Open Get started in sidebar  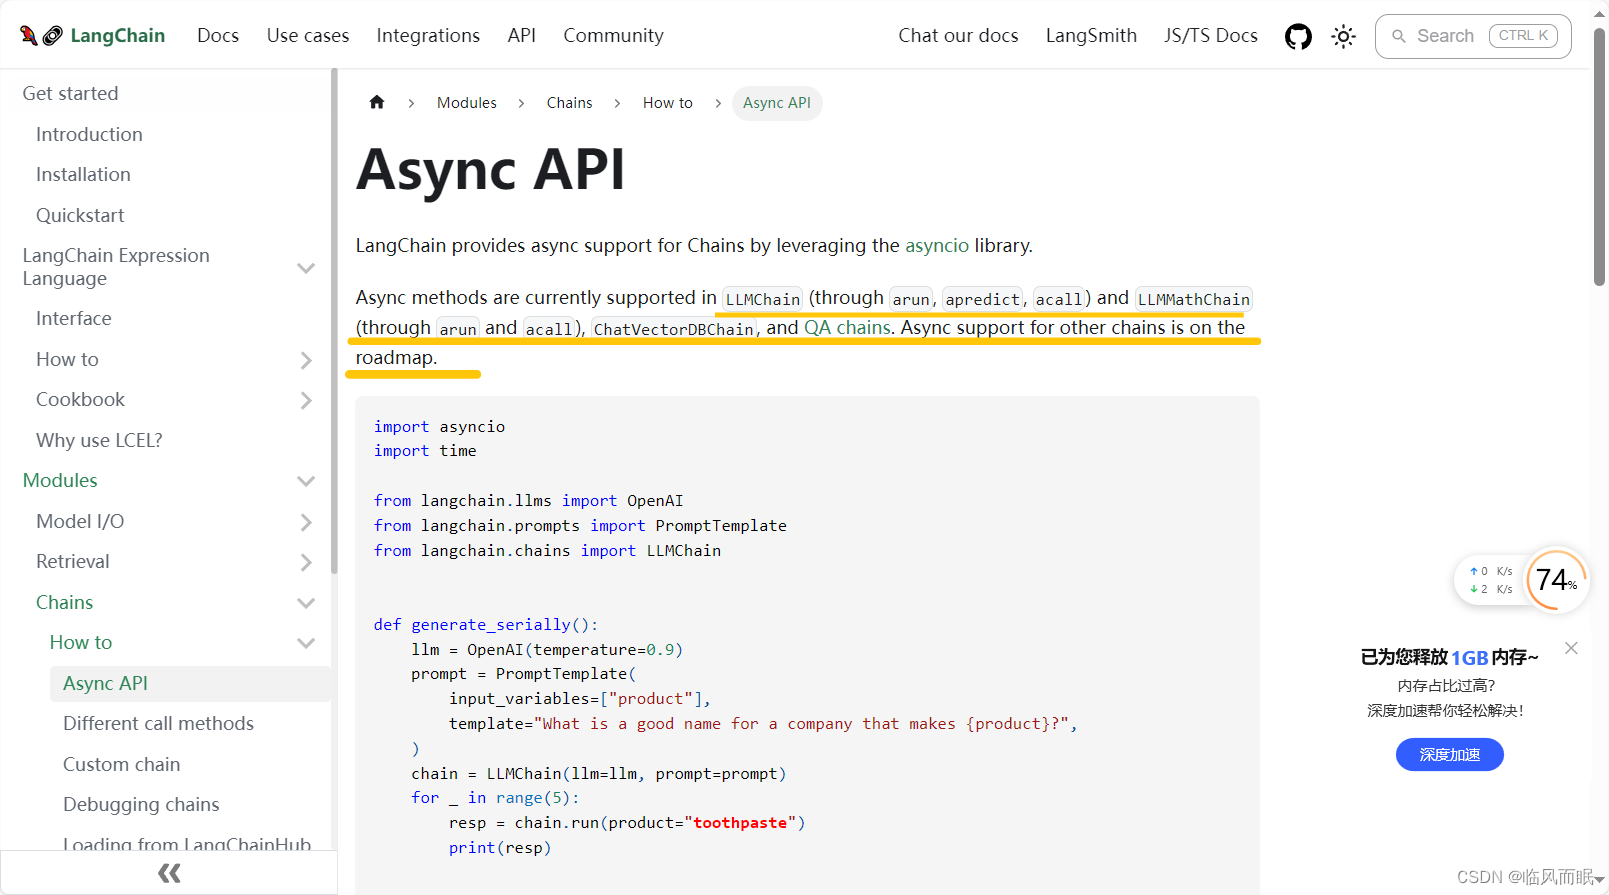70,94
